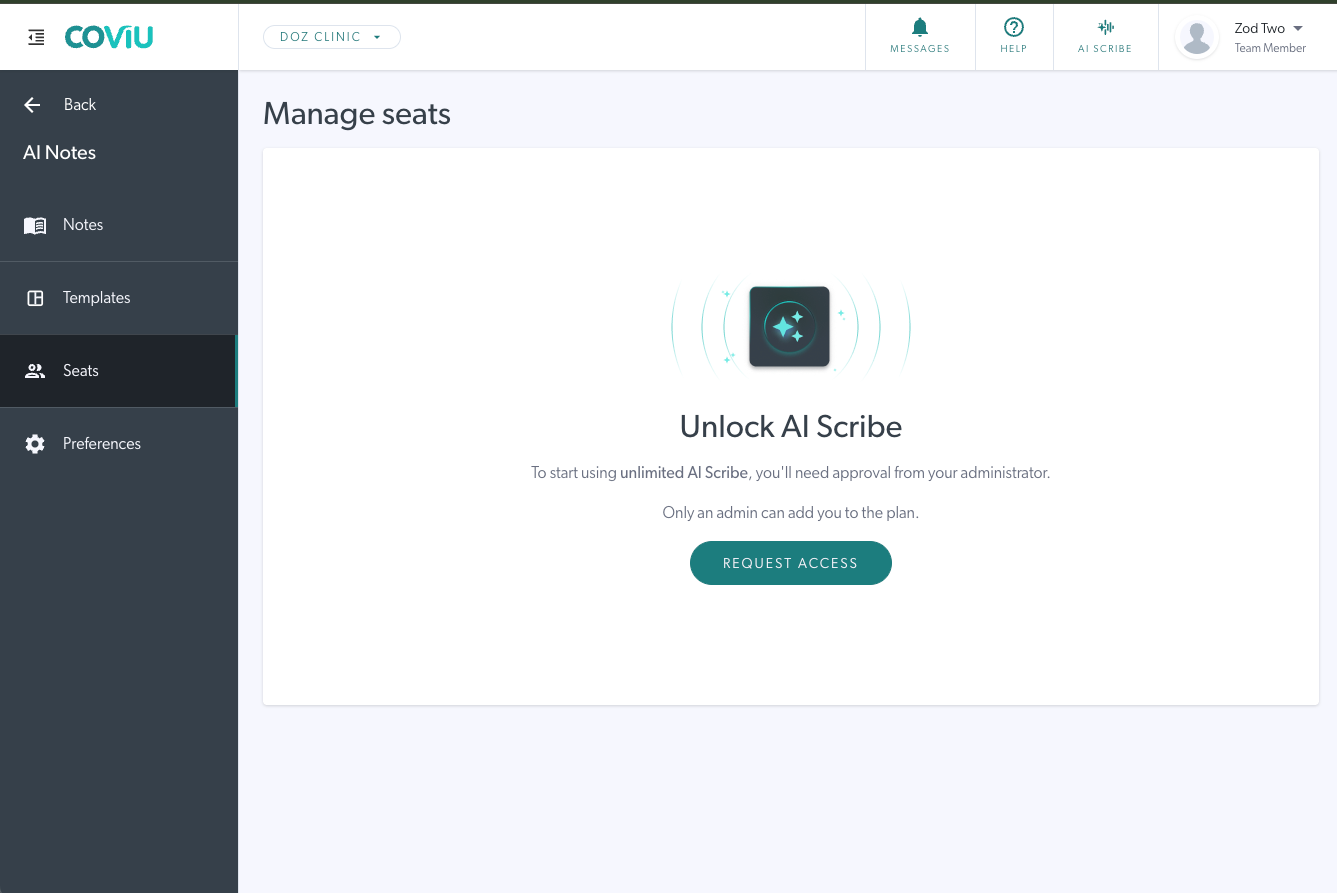This screenshot has height=893, width=1337.
Task: Go to the Notes menu item
Action: (x=83, y=225)
